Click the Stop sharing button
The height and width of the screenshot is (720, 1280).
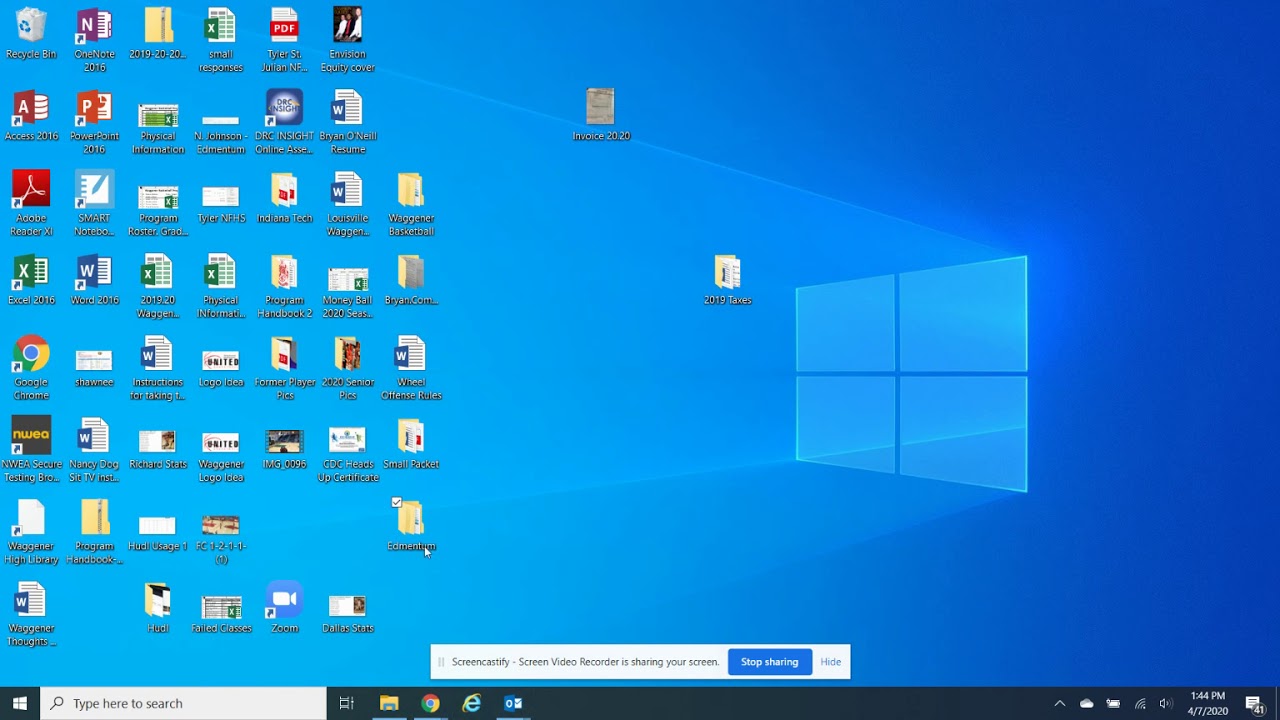[770, 662]
